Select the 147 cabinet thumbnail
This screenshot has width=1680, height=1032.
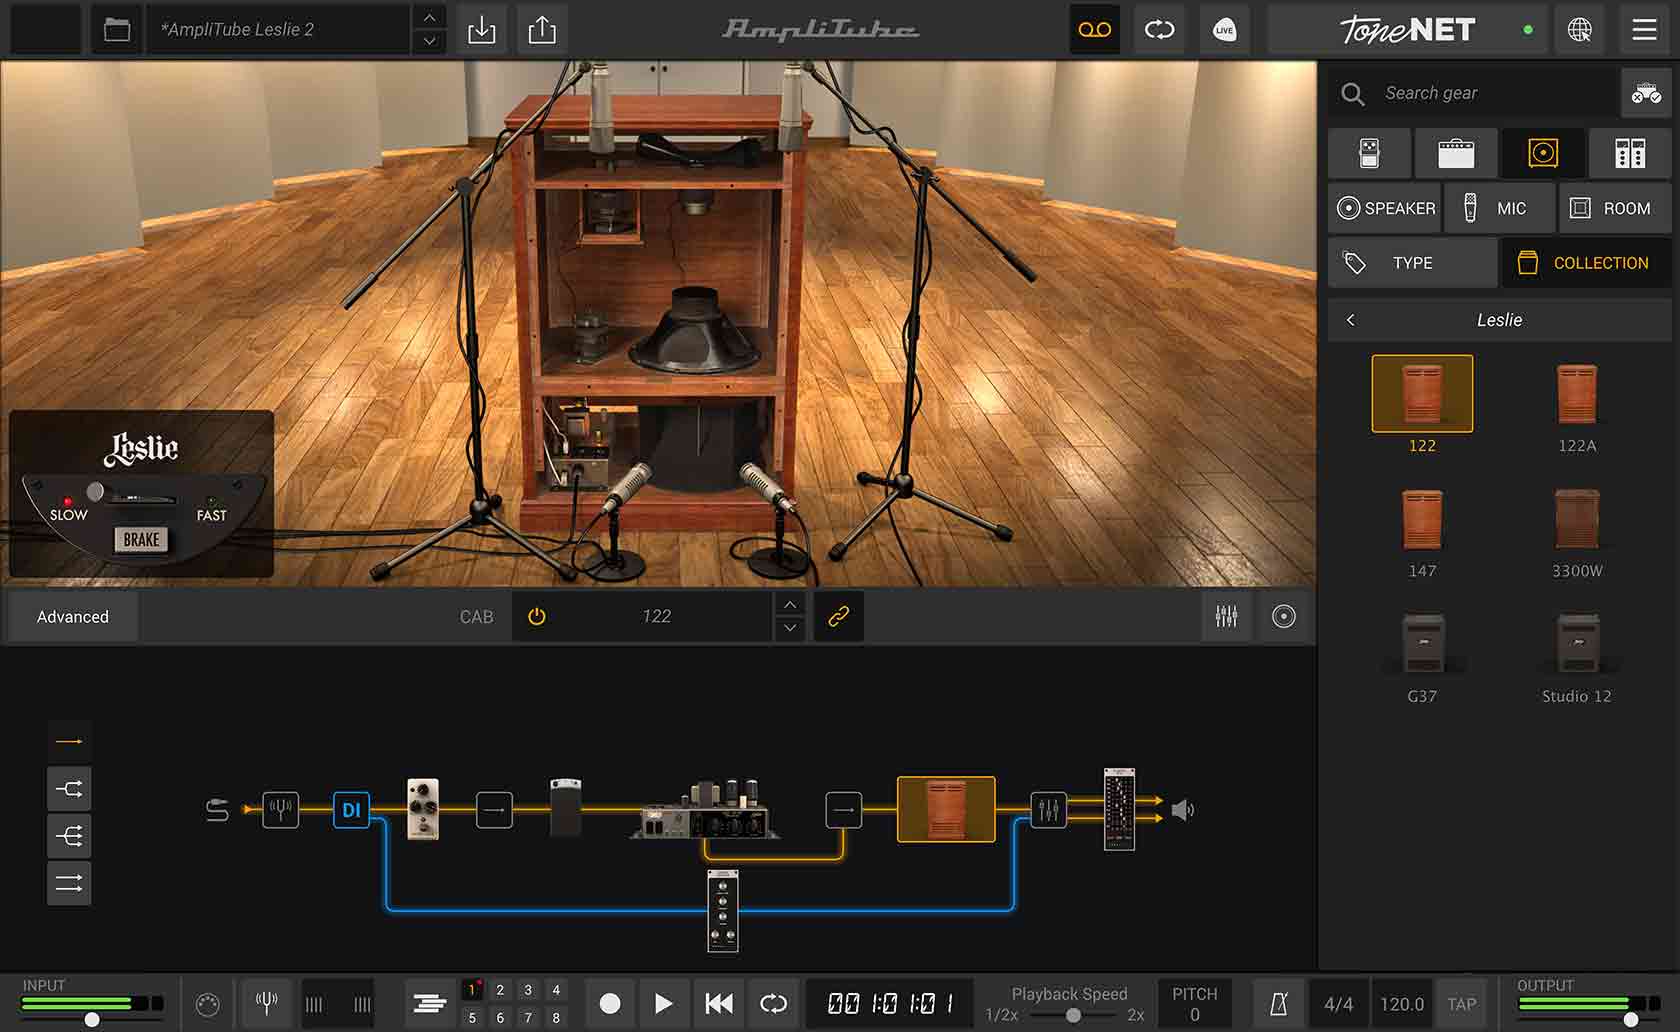point(1422,519)
